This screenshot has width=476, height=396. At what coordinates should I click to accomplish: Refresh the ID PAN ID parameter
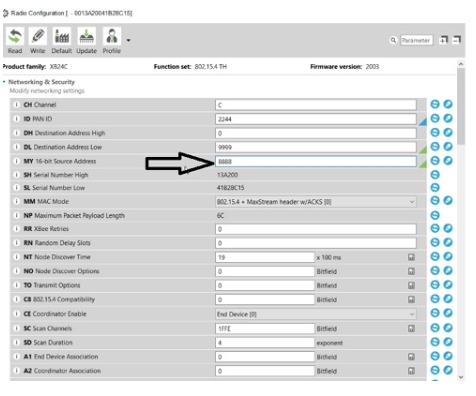tap(435, 118)
